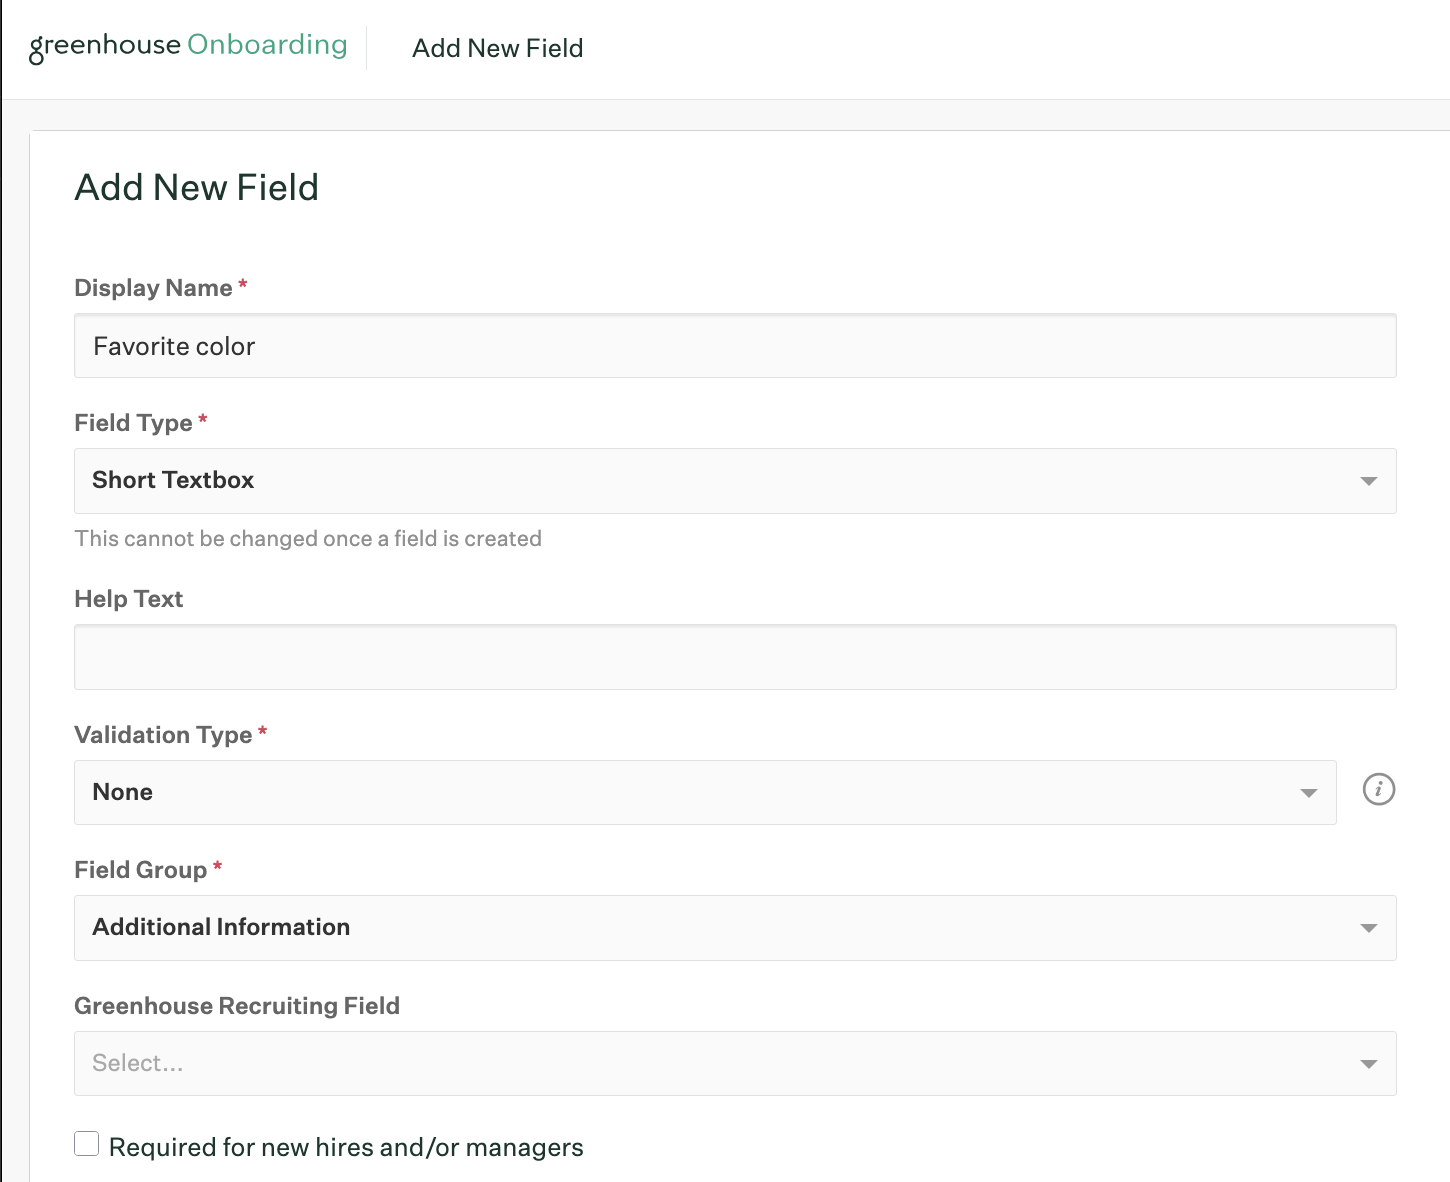Click the Field Group dropdown arrow
The height and width of the screenshot is (1182, 1450).
(x=1368, y=928)
